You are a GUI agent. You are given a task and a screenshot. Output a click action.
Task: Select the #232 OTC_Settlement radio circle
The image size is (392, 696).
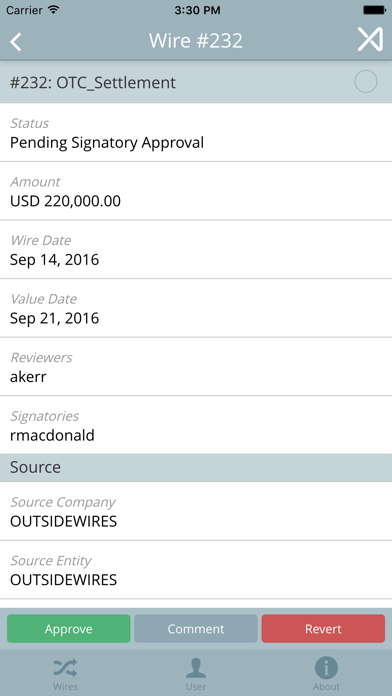point(366,82)
